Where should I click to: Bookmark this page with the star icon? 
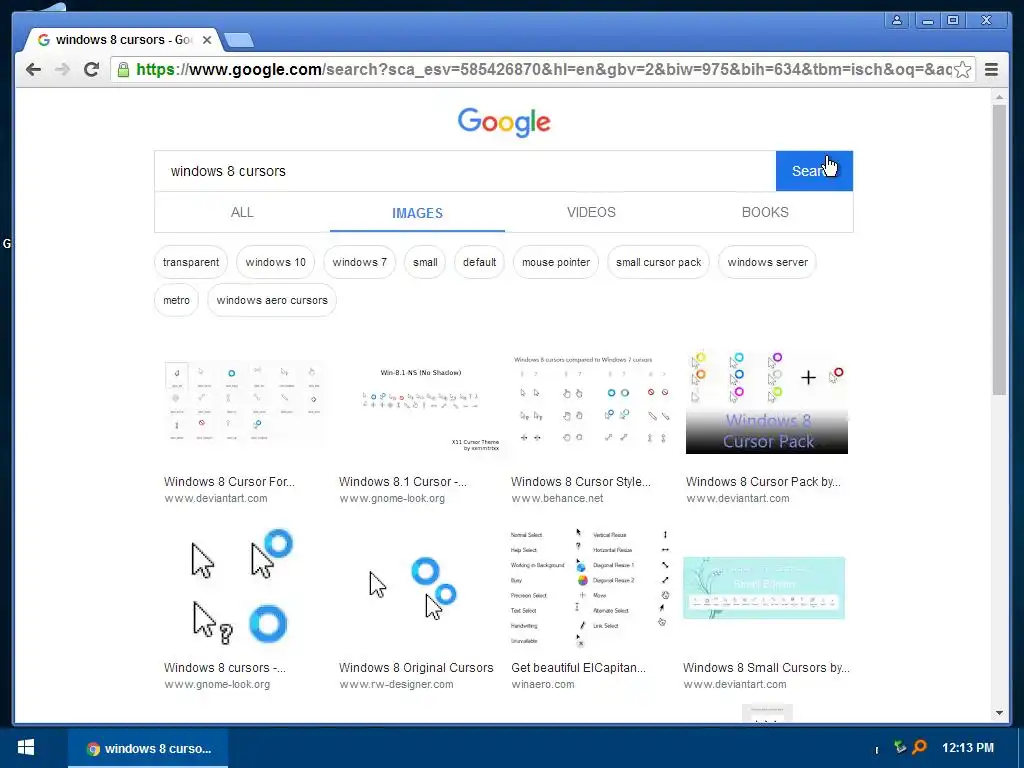pos(962,69)
